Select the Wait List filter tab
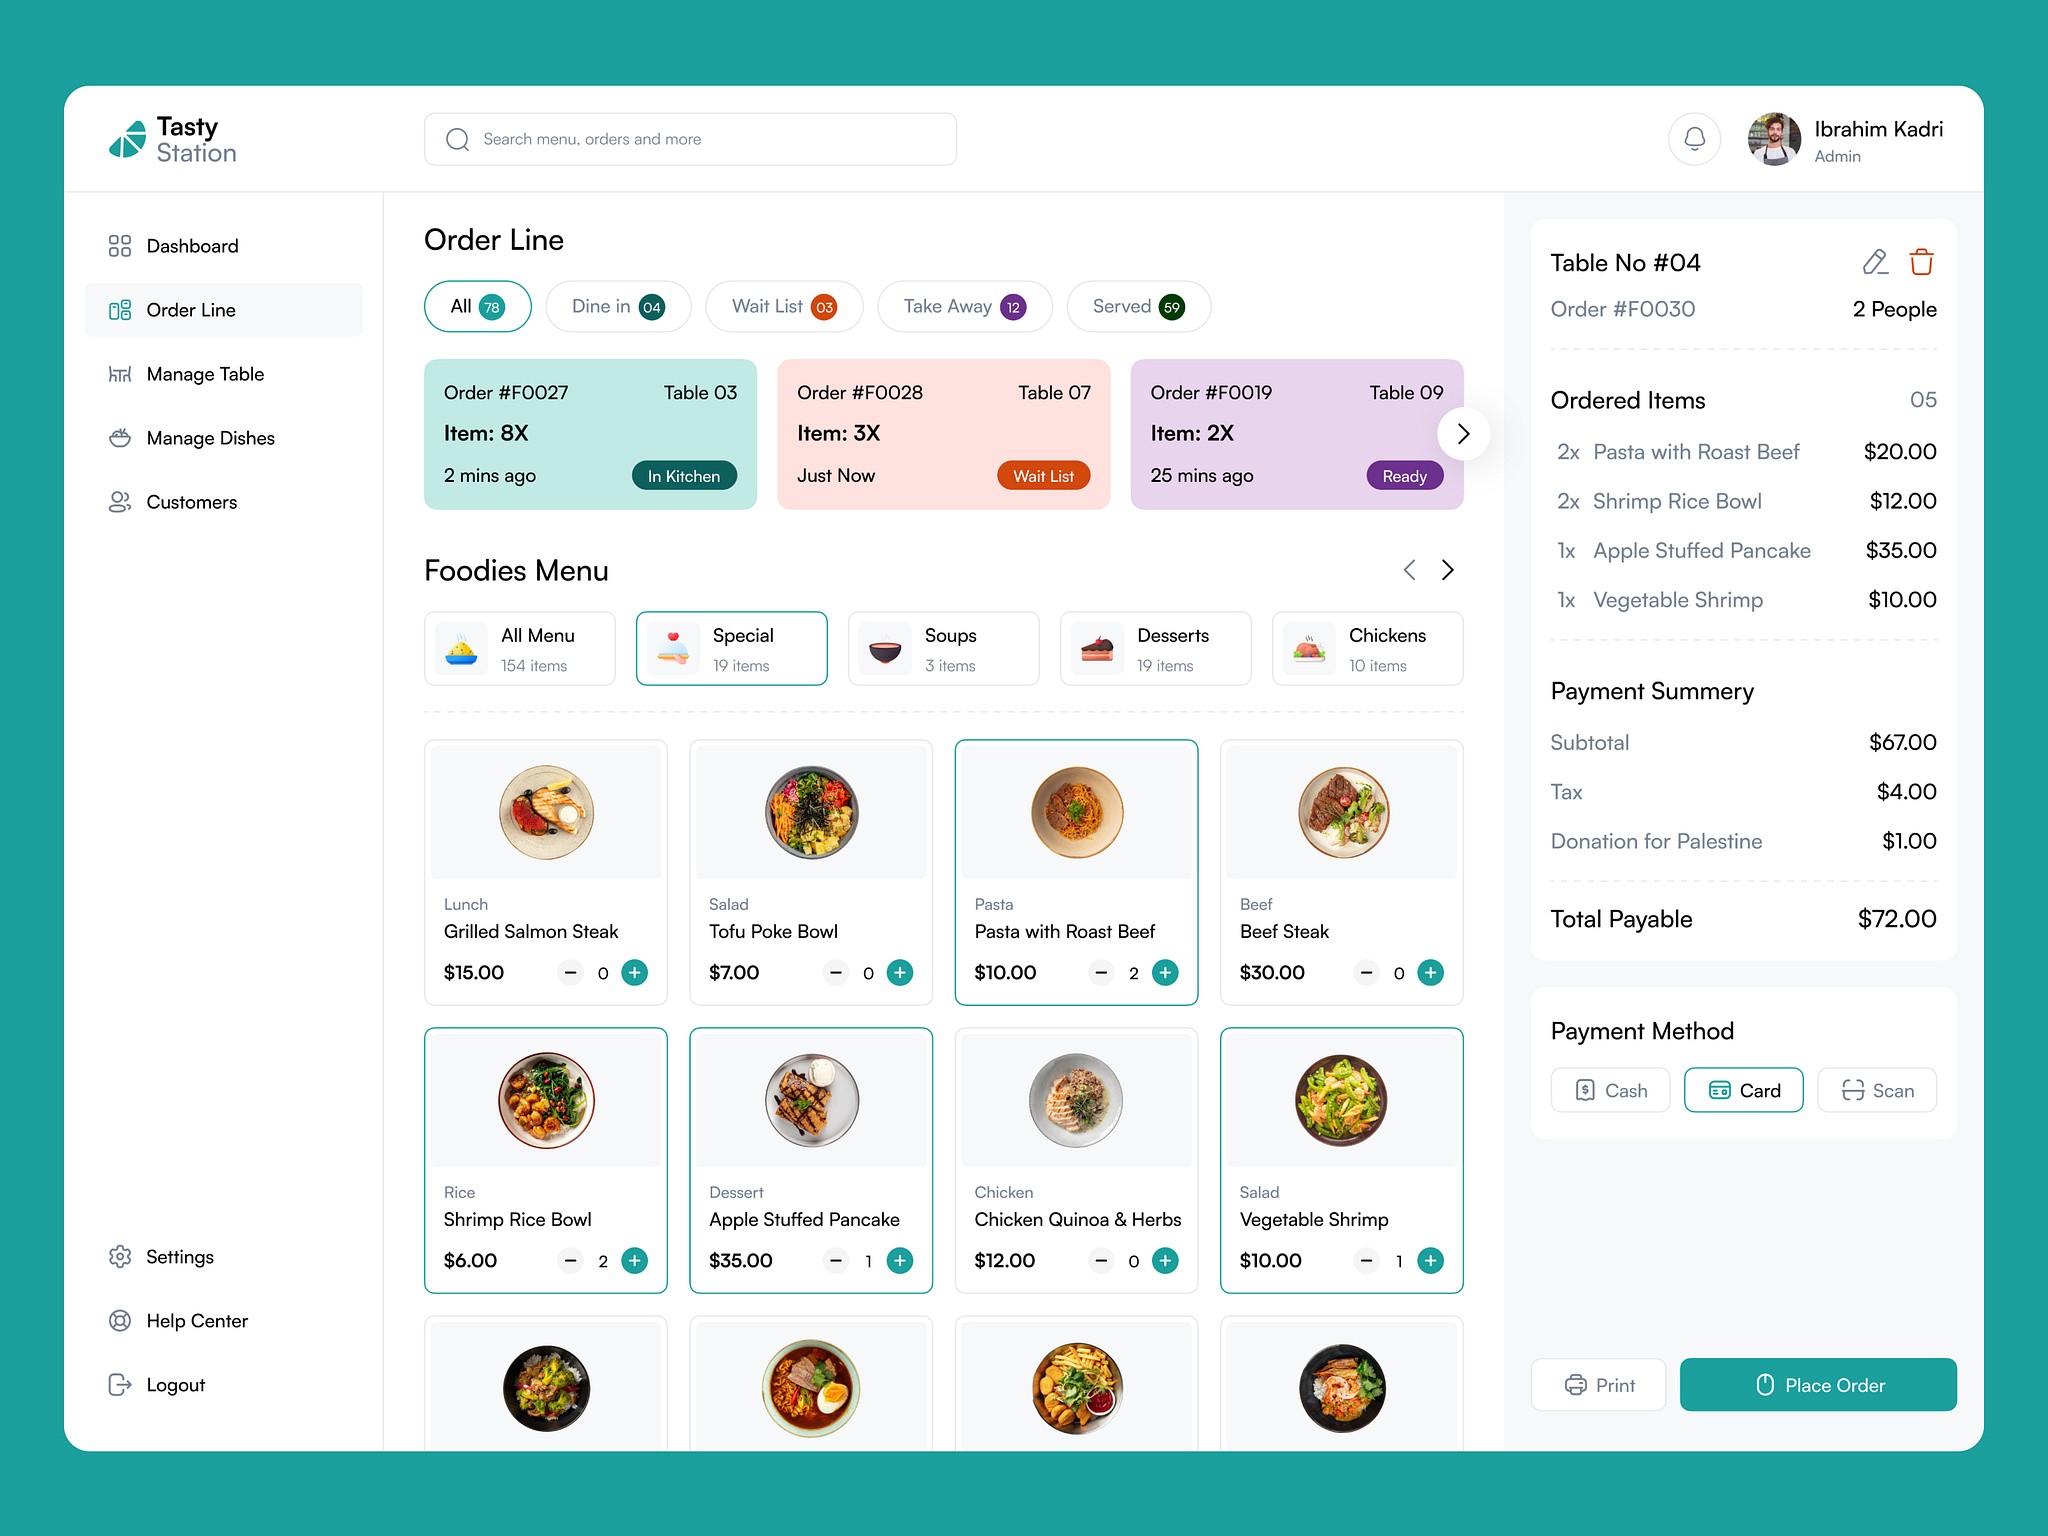Viewport: 2048px width, 1536px height. pyautogui.click(x=782, y=305)
